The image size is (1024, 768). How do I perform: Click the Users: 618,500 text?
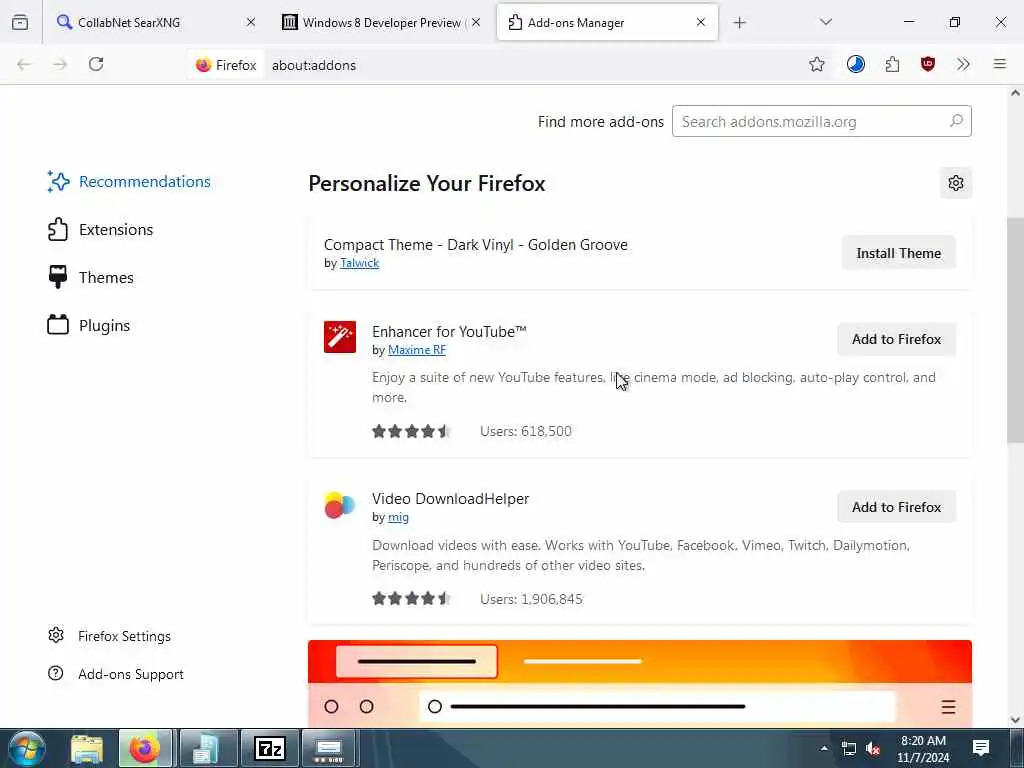[526, 431]
